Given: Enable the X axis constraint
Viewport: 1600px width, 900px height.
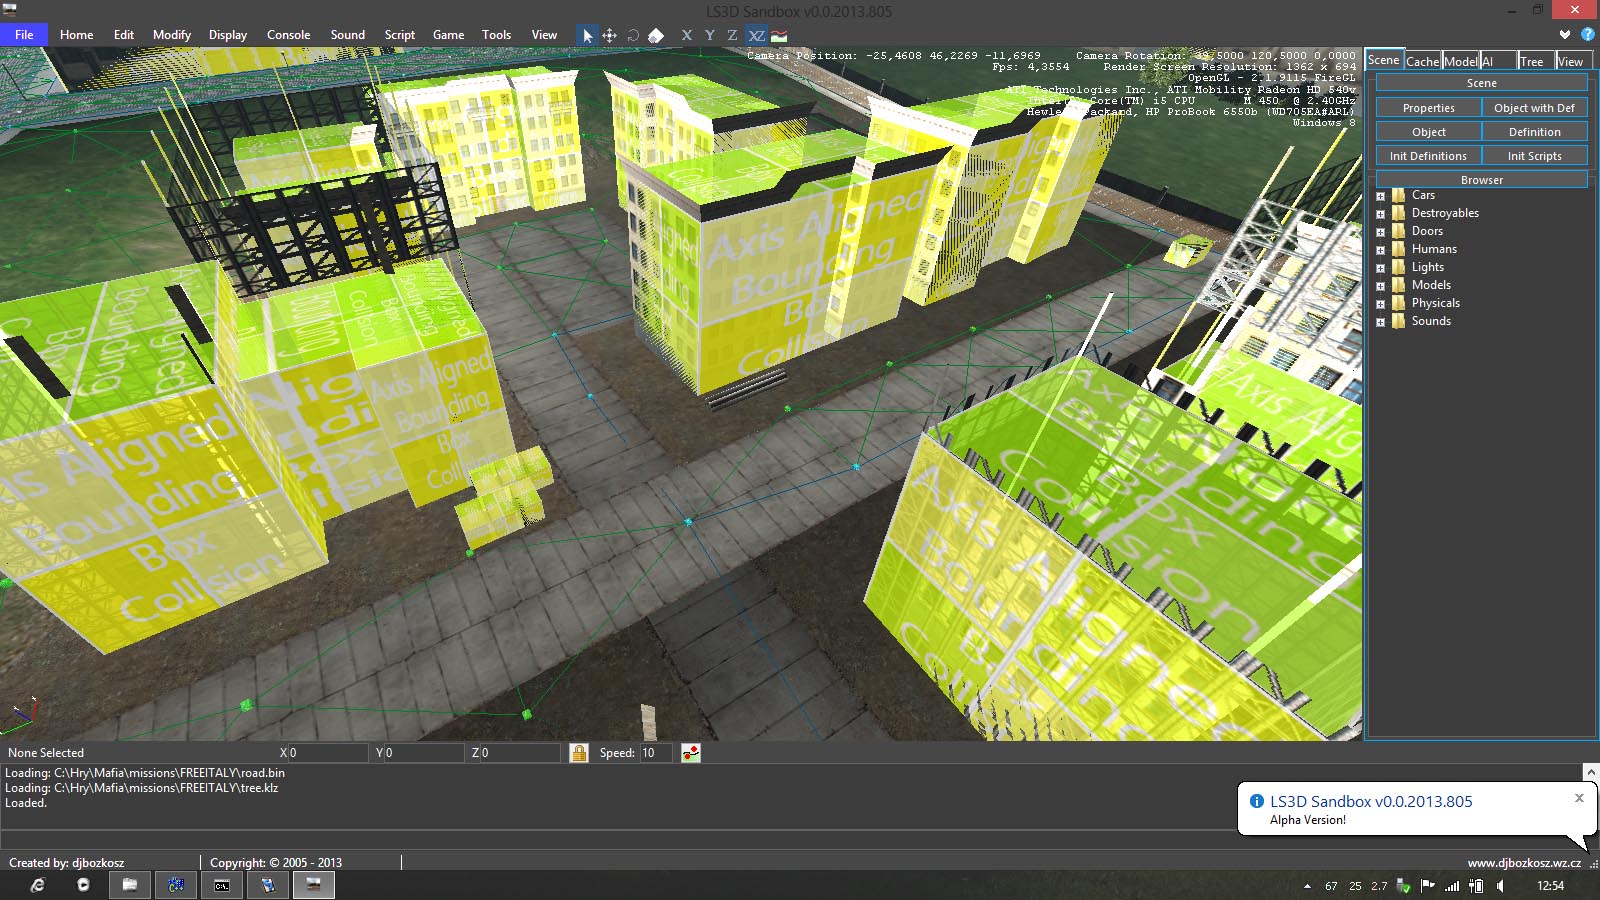Looking at the screenshot, I should [x=686, y=35].
